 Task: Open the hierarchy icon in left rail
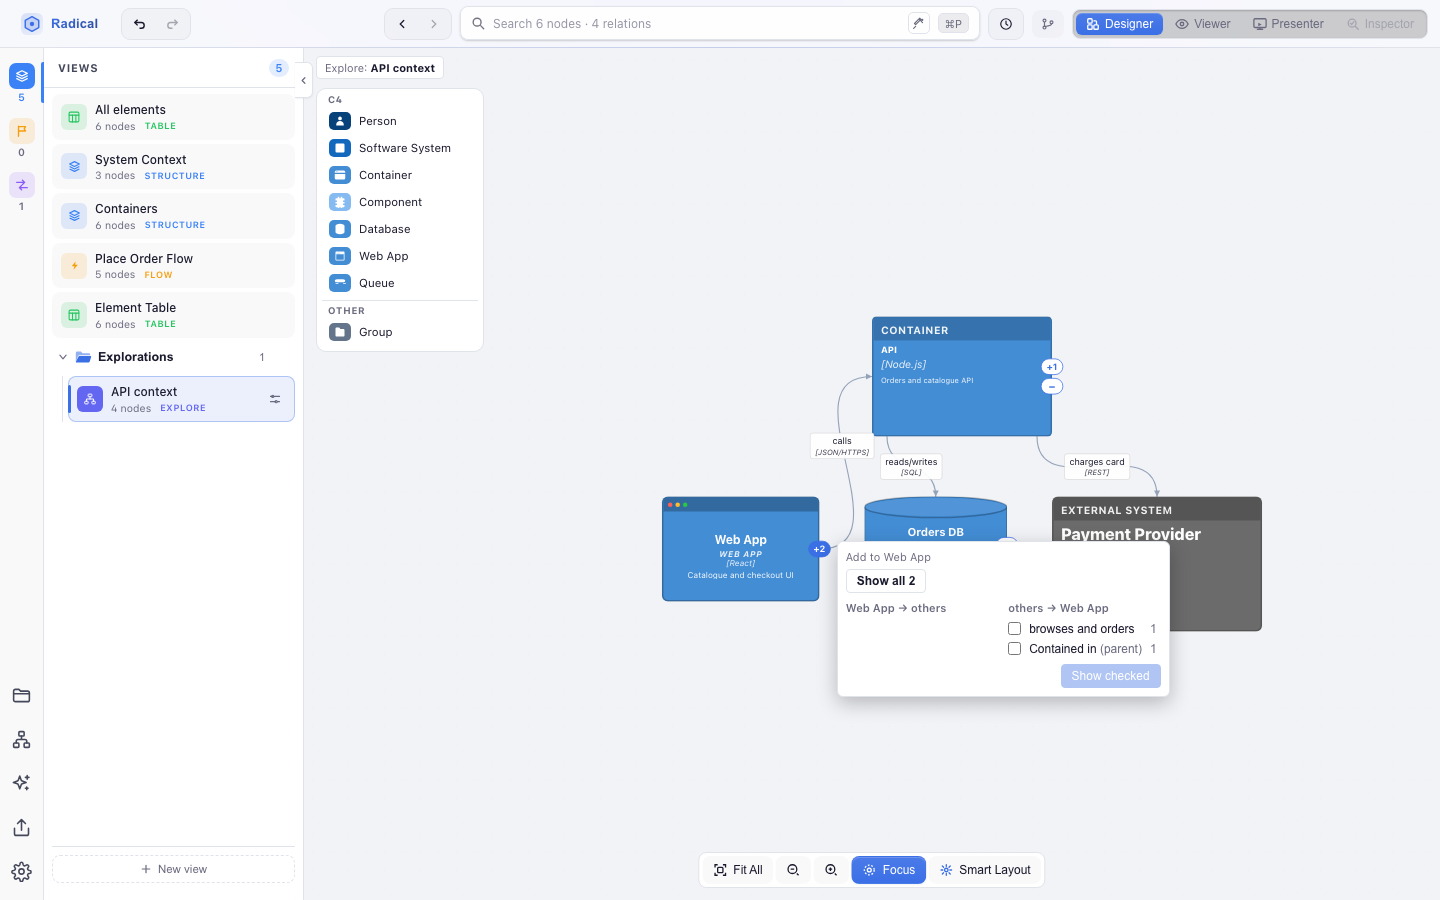[22, 740]
